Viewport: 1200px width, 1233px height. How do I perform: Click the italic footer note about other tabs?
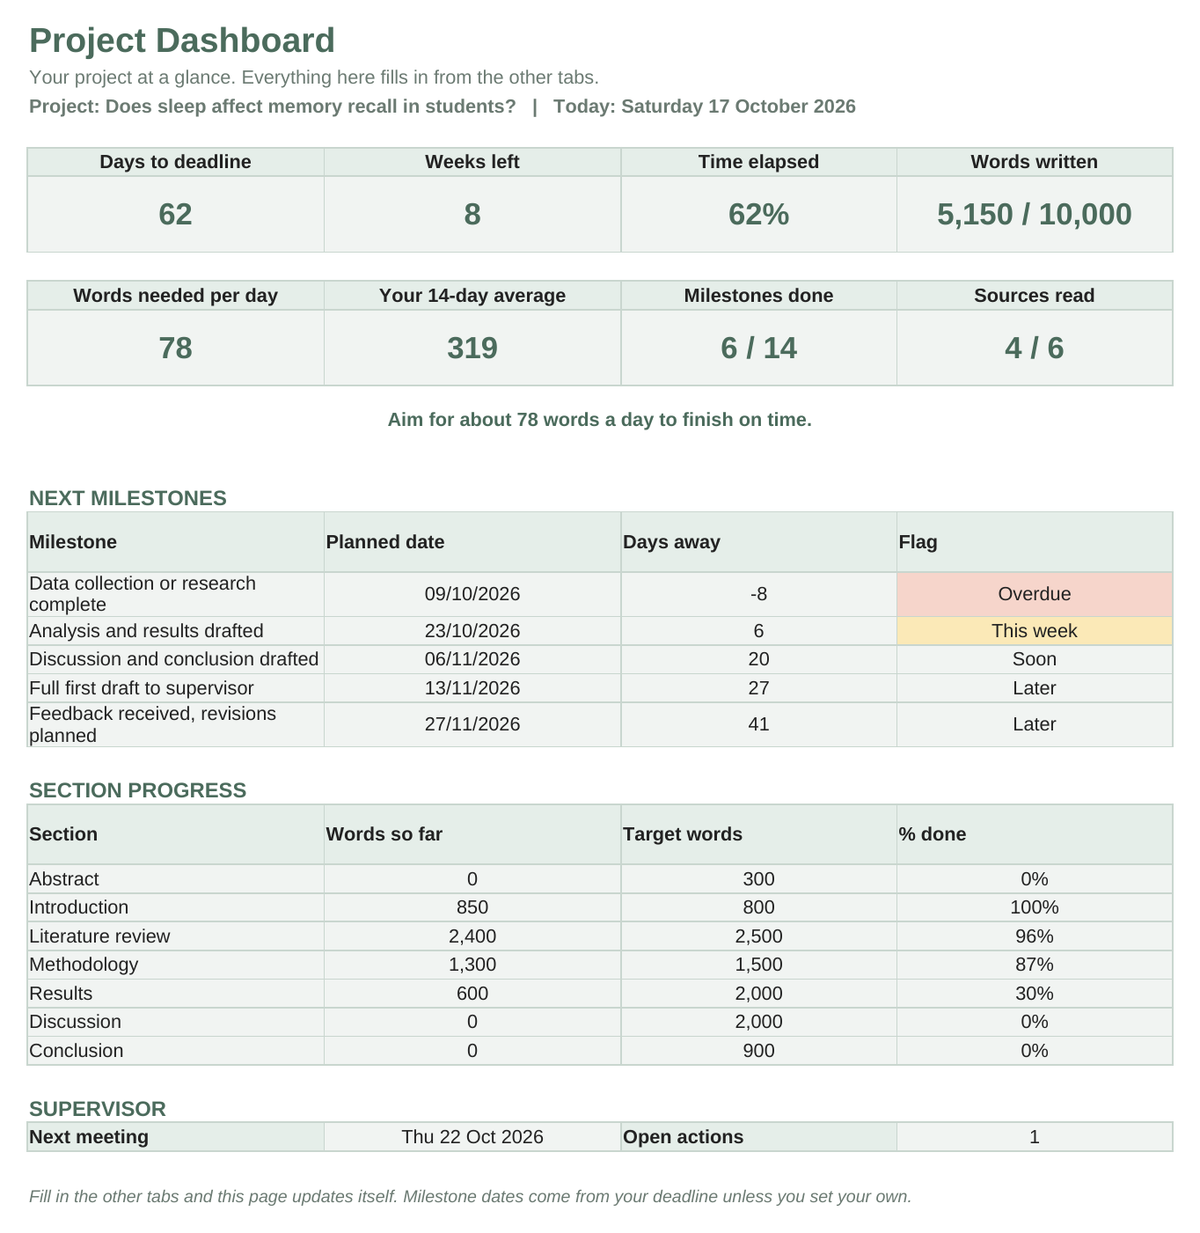click(x=470, y=1196)
